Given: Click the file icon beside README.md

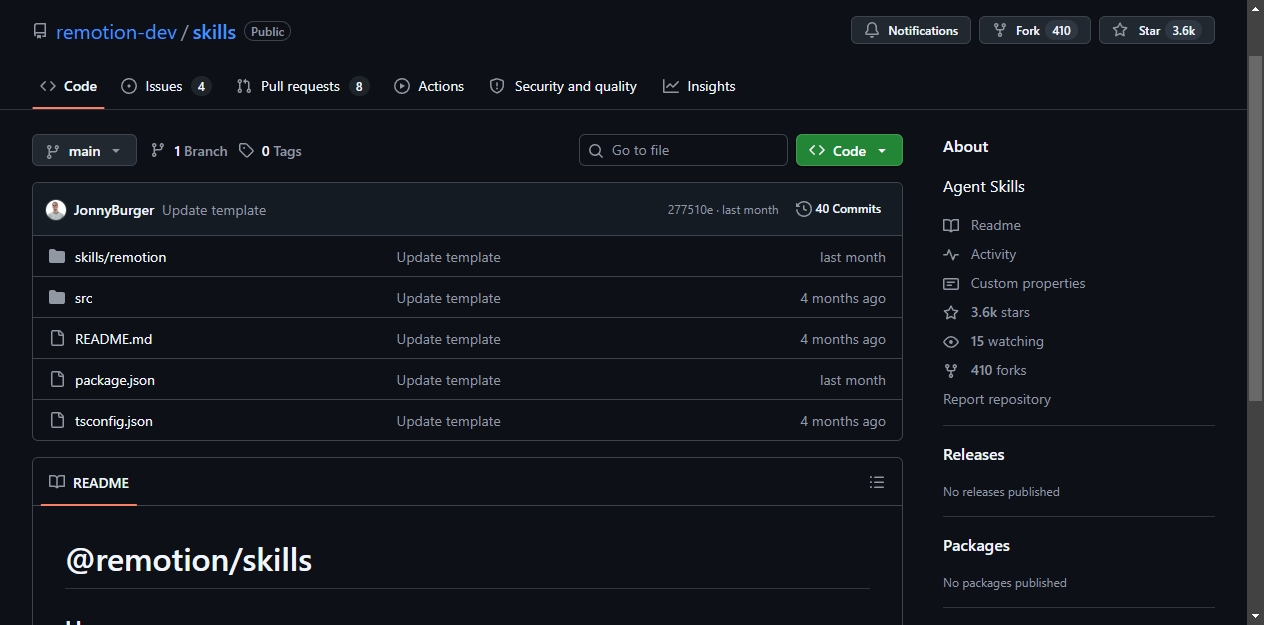Looking at the screenshot, I should click(x=57, y=339).
